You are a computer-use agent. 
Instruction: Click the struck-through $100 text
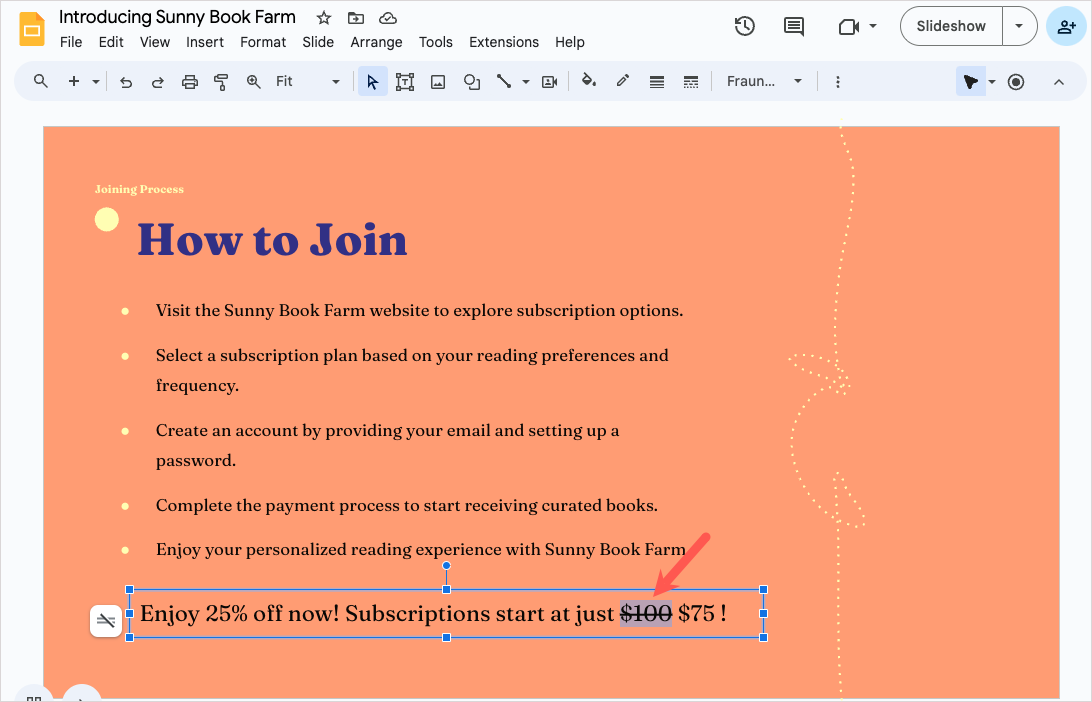tap(646, 614)
